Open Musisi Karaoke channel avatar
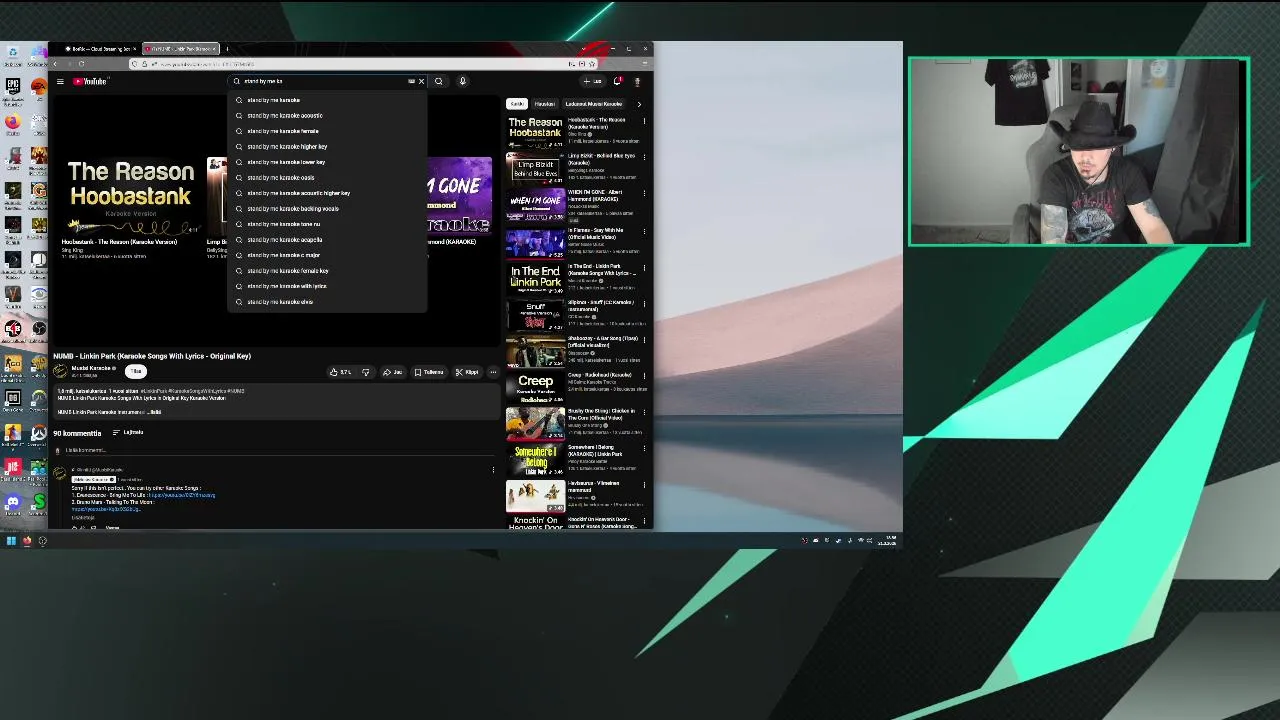This screenshot has width=1280, height=720. coord(61,371)
